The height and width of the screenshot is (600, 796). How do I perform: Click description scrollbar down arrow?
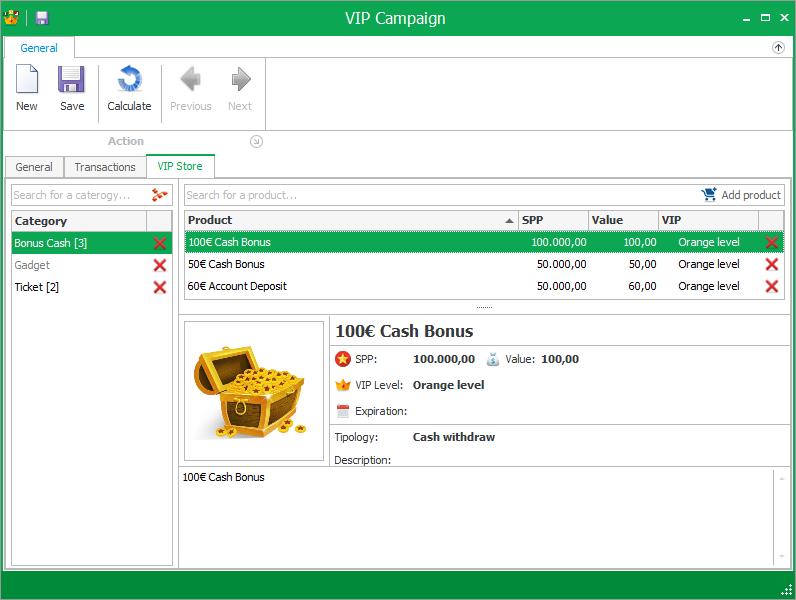click(782, 556)
